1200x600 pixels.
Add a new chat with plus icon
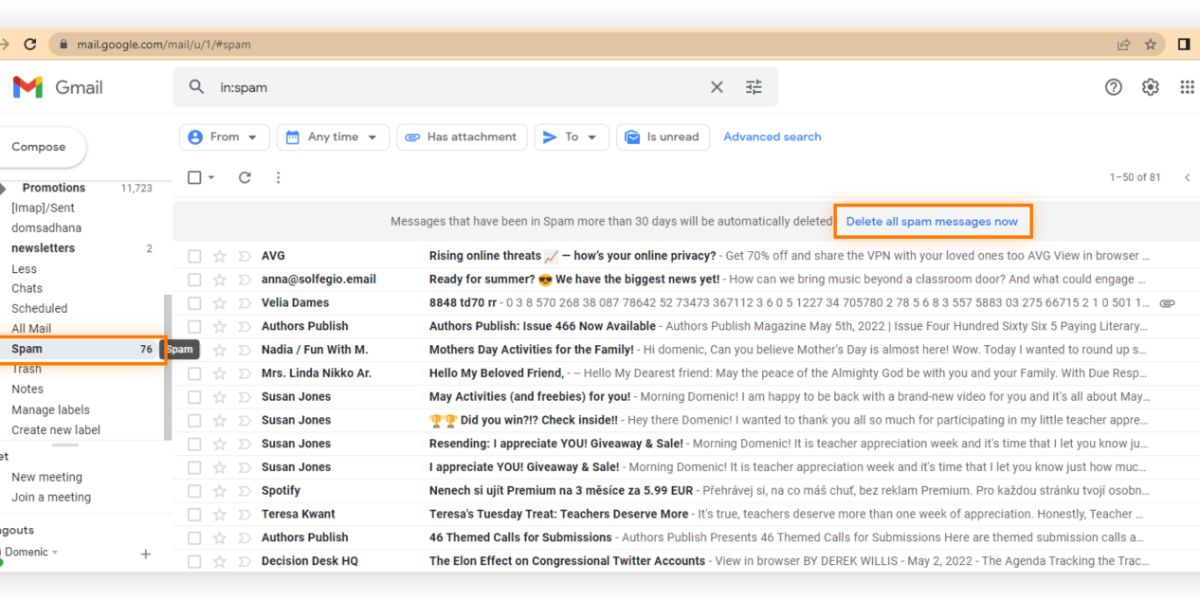[x=145, y=553]
